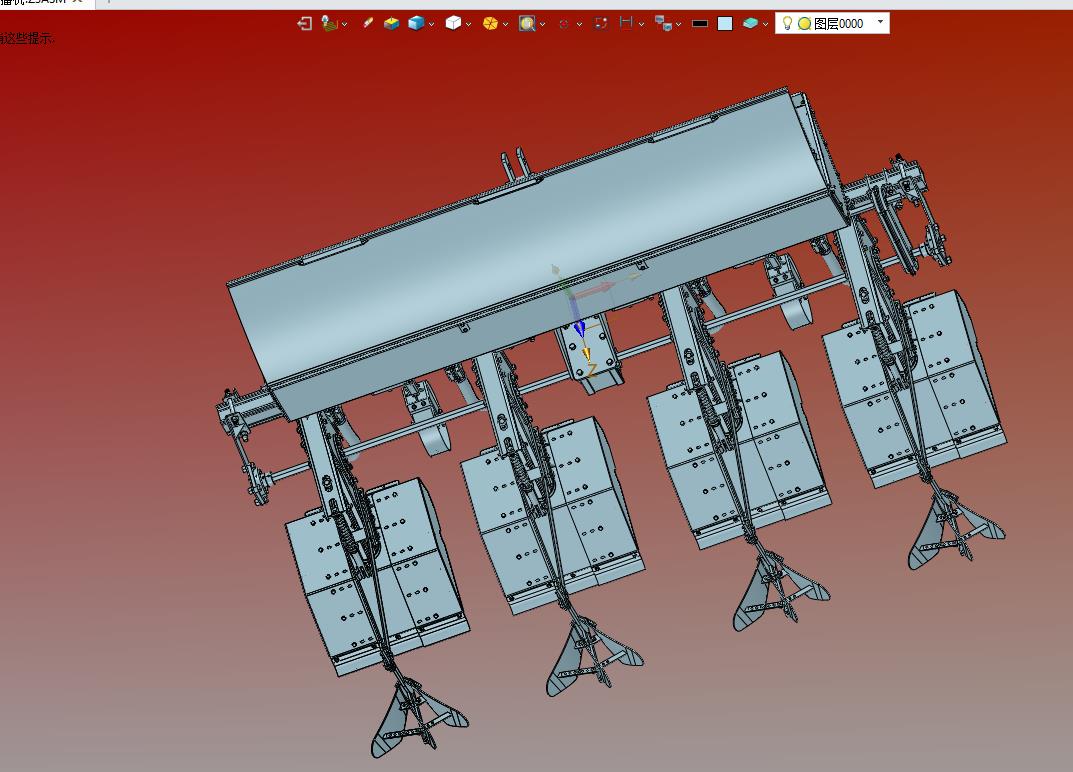This screenshot has width=1073, height=772.
Task: Click the blue shaded cube display icon
Action: click(x=416, y=24)
